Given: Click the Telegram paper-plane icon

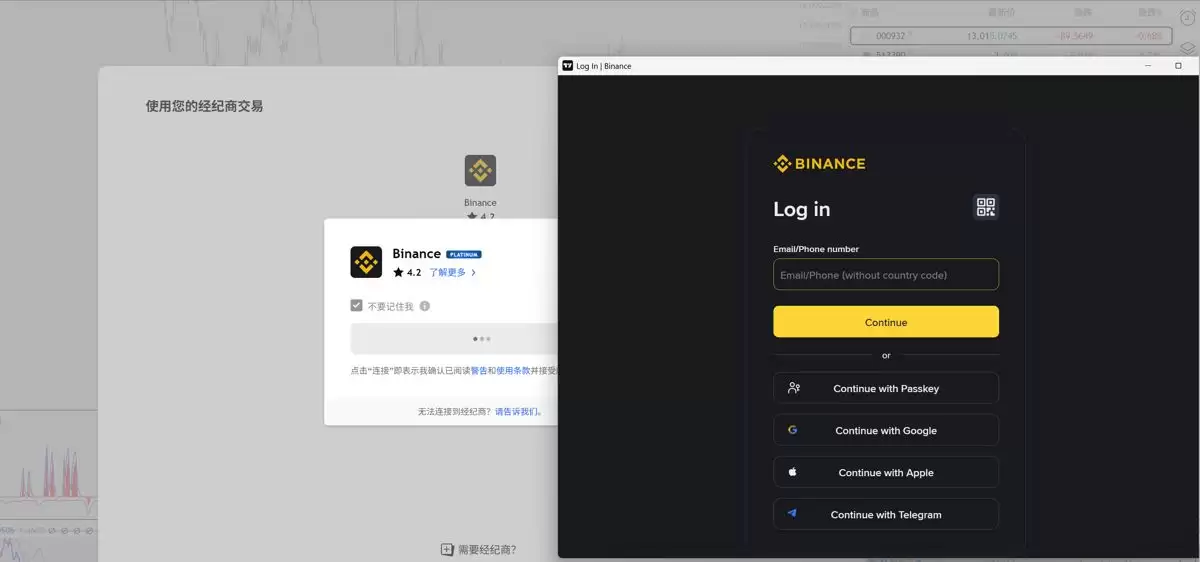Looking at the screenshot, I should click(x=792, y=514).
